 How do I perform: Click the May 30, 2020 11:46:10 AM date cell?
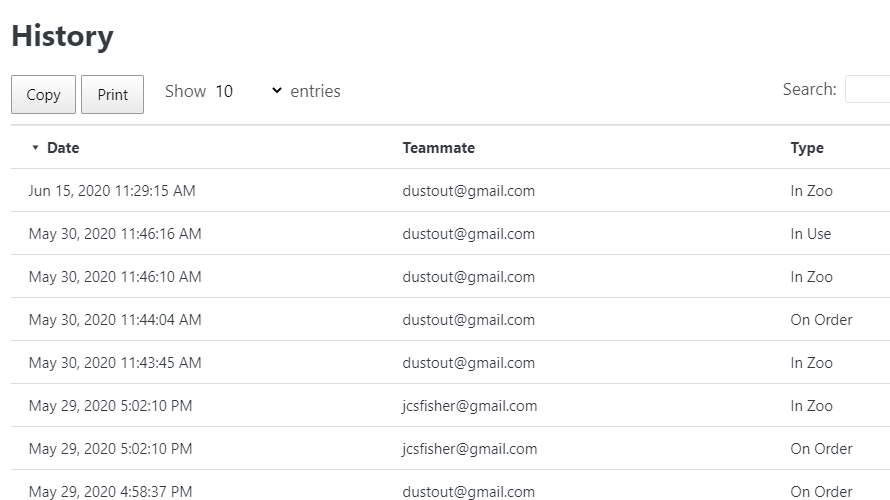[x=115, y=276]
